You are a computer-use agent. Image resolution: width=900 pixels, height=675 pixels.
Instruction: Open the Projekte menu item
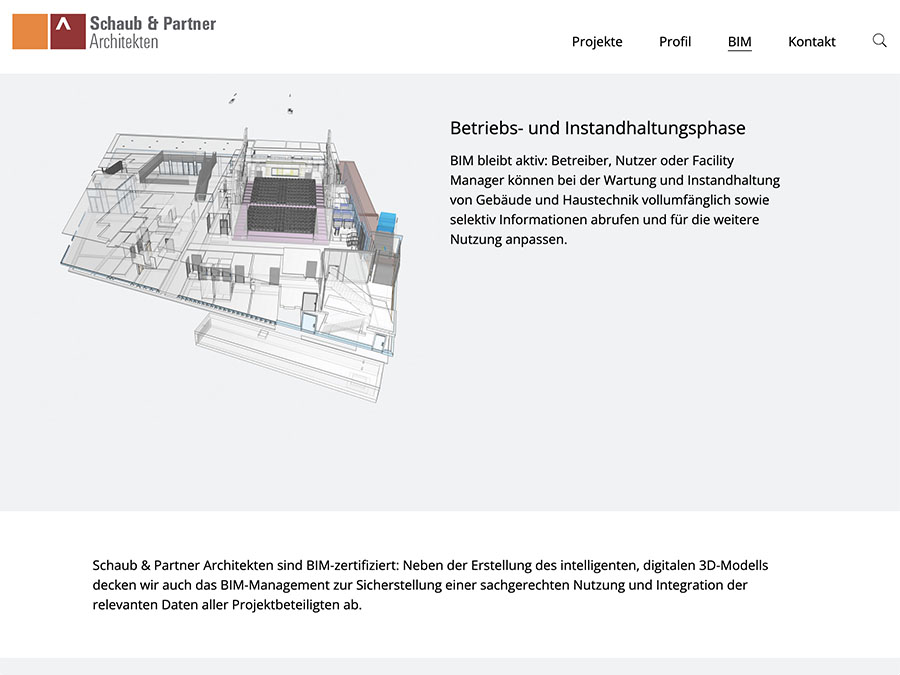tap(597, 42)
